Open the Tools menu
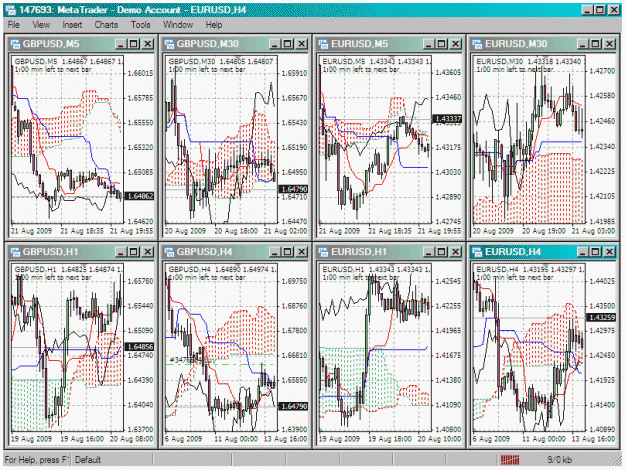 (141, 25)
